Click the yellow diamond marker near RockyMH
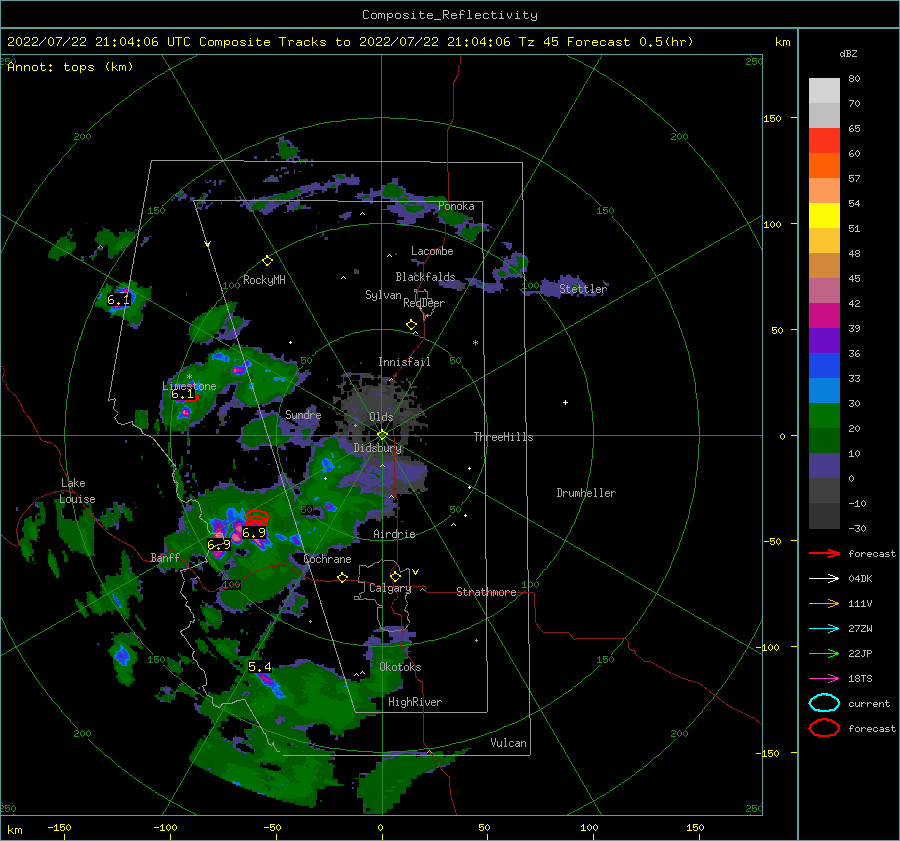 pyautogui.click(x=267, y=261)
